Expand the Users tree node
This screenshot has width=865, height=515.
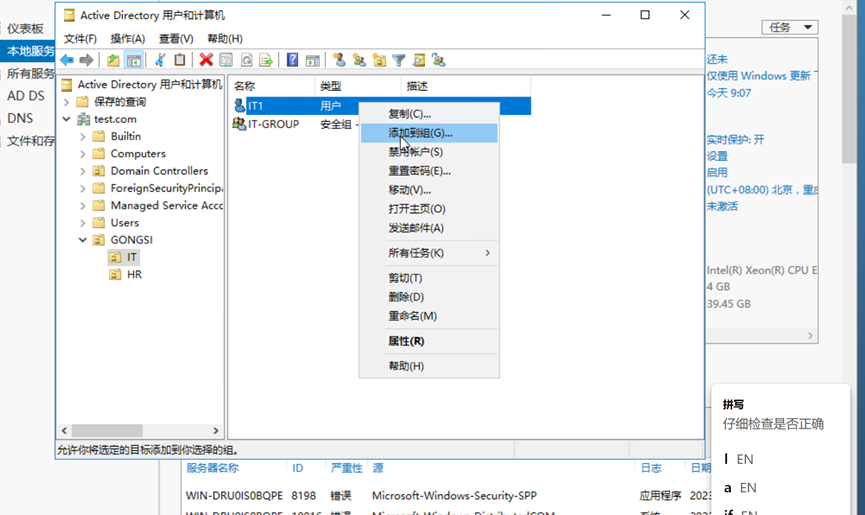point(83,223)
